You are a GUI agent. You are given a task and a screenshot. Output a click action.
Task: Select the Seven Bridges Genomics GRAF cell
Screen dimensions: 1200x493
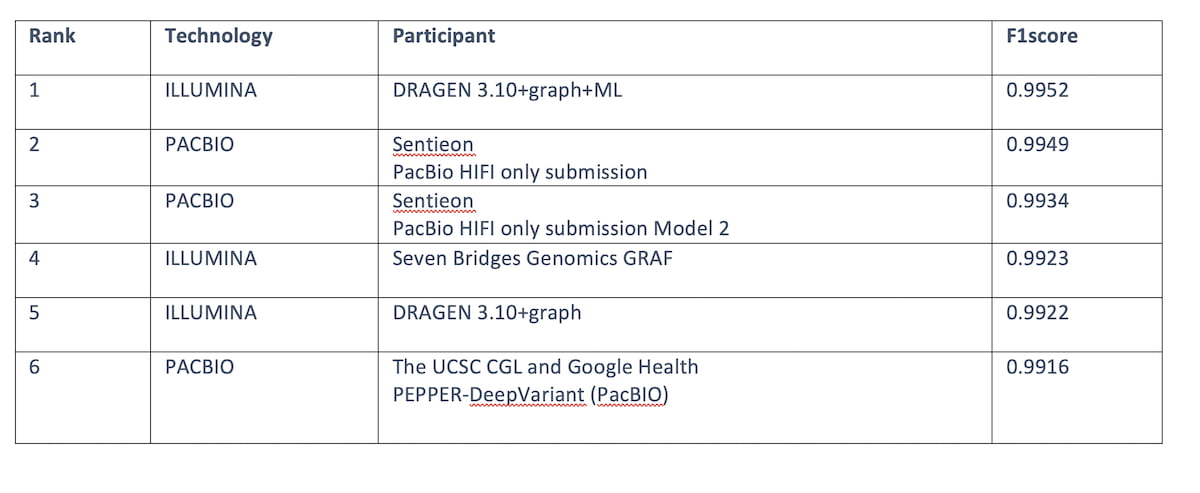[x=532, y=258]
